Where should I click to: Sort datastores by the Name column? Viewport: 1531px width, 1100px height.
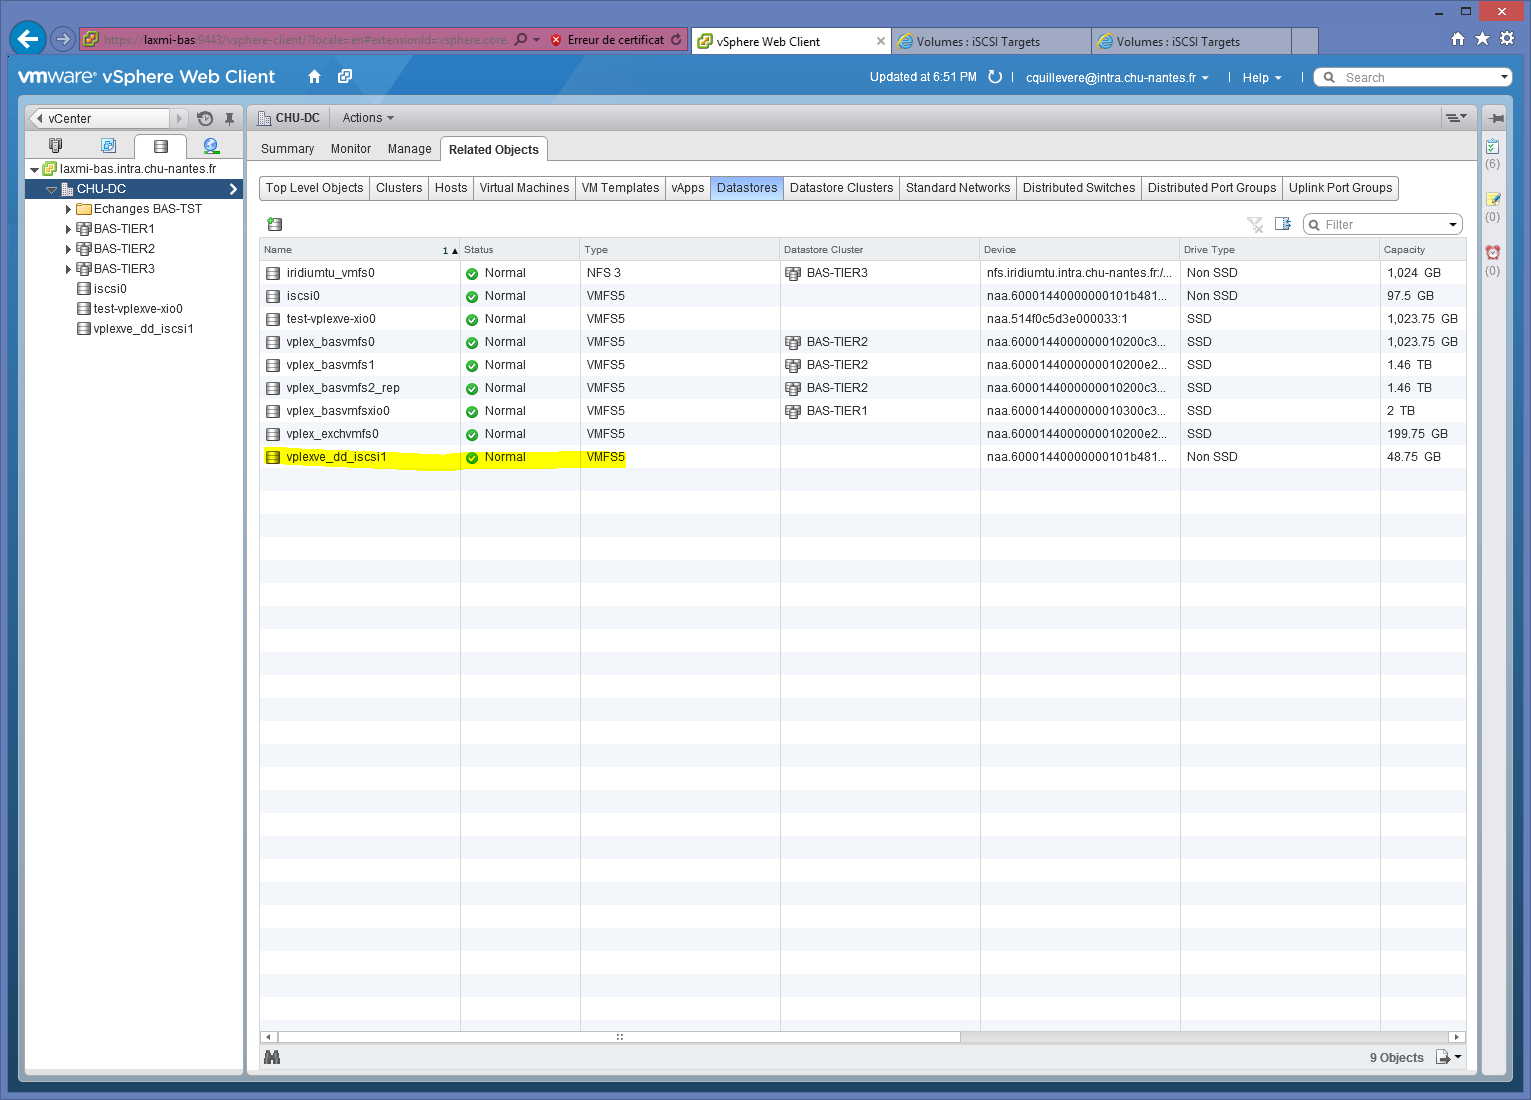[350, 250]
